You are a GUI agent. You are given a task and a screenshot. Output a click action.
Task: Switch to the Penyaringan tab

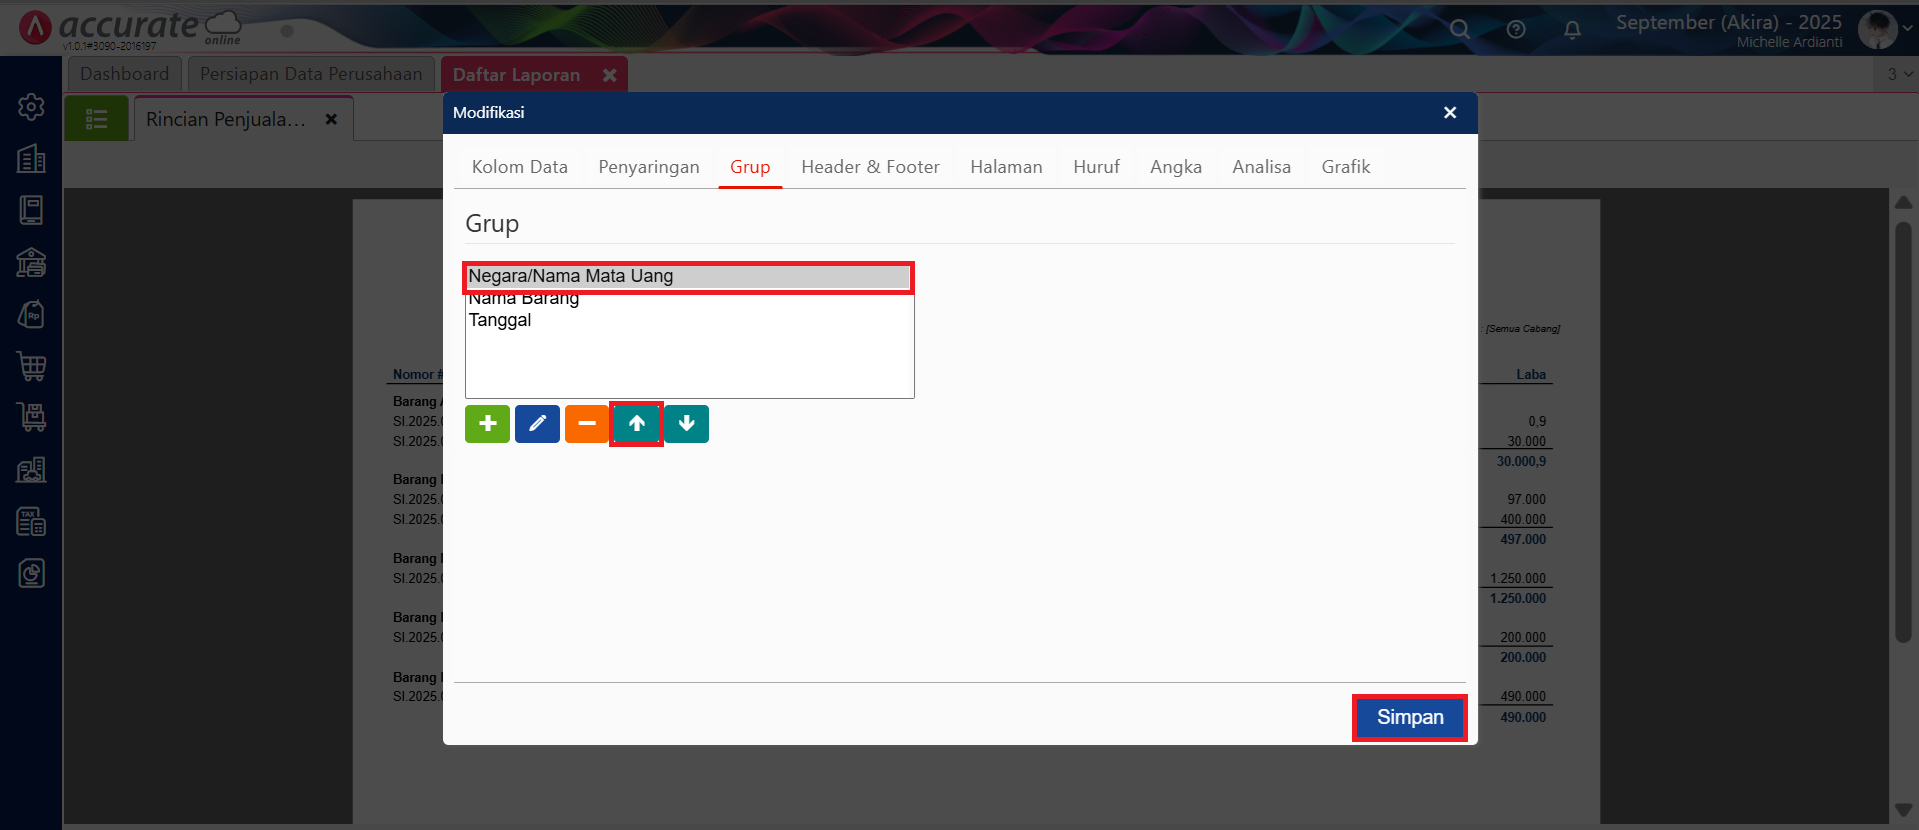pos(648,167)
